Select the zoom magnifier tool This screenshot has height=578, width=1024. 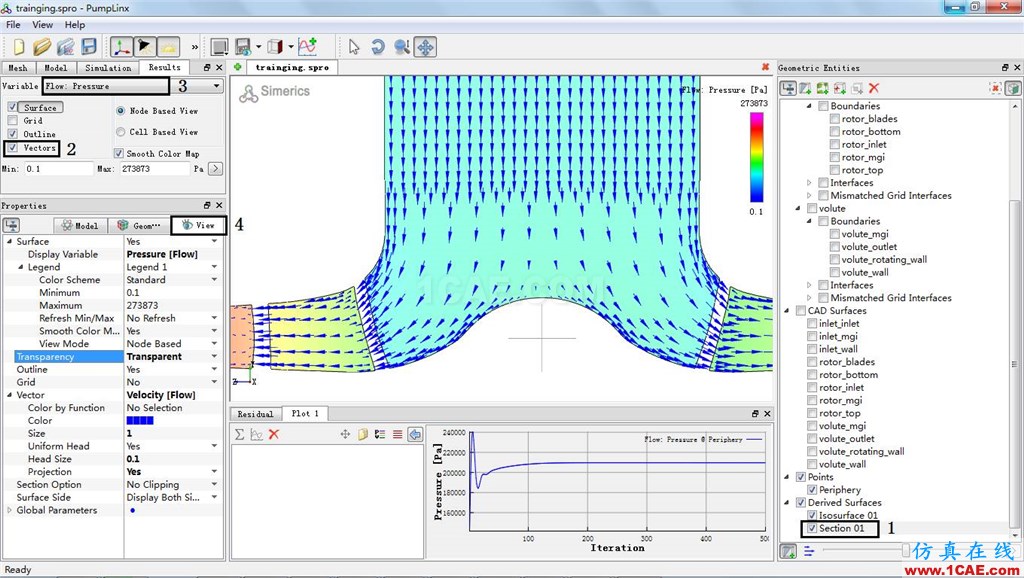(x=402, y=47)
